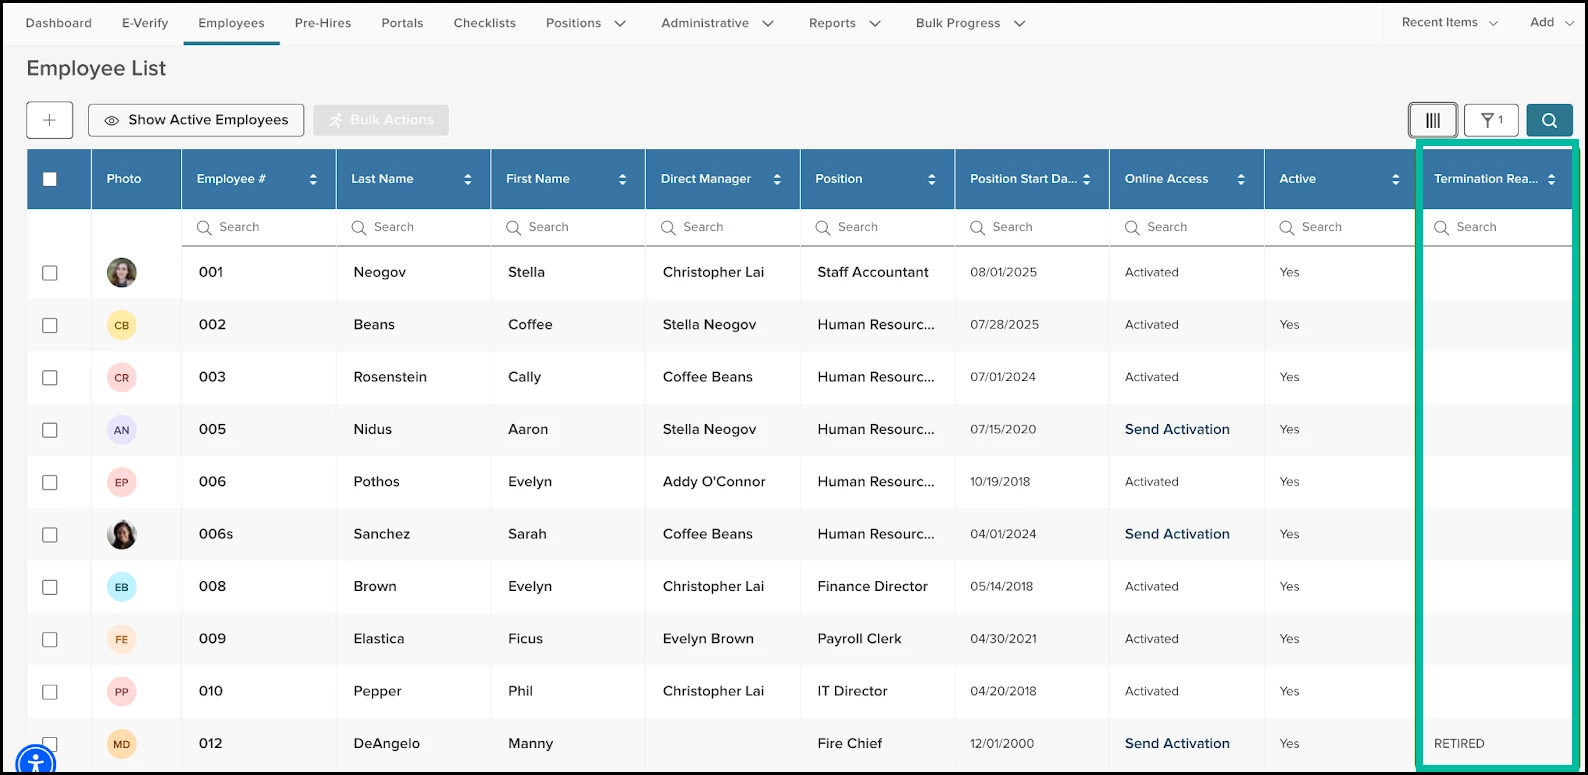This screenshot has height=775, width=1588.
Task: Go to the E-Verify tab
Action: point(145,23)
